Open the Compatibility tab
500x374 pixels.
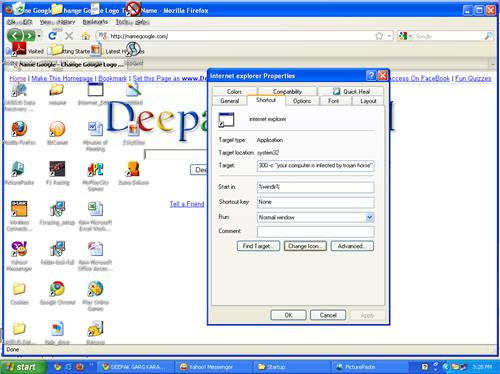[287, 91]
